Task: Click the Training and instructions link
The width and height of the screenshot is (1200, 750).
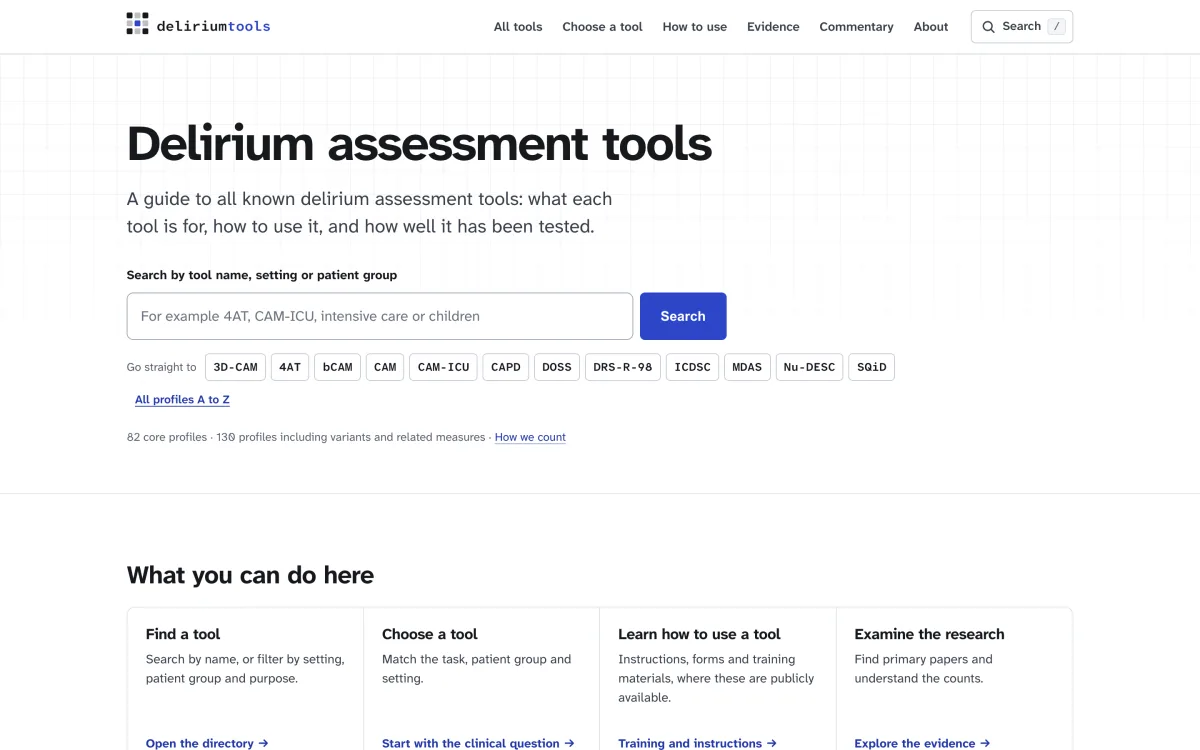Action: [698, 743]
